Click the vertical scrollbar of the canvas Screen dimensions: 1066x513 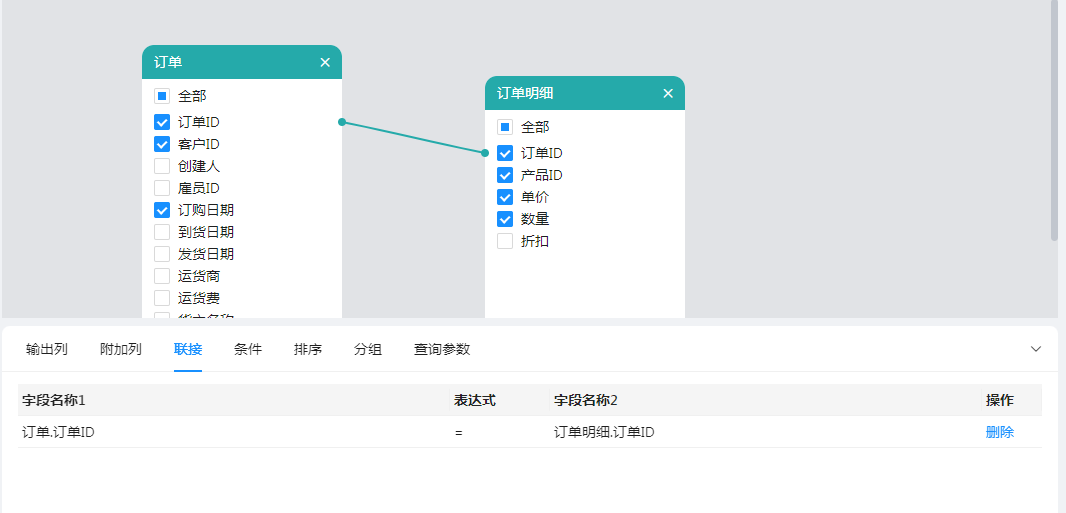pyautogui.click(x=1054, y=120)
